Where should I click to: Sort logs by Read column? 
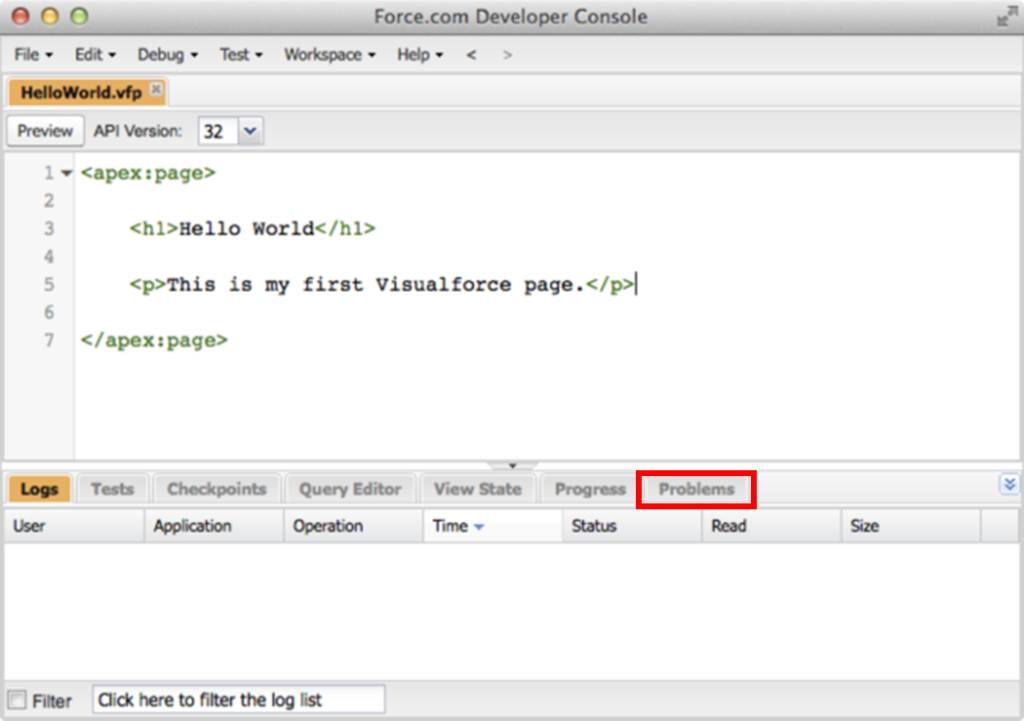pos(771,526)
